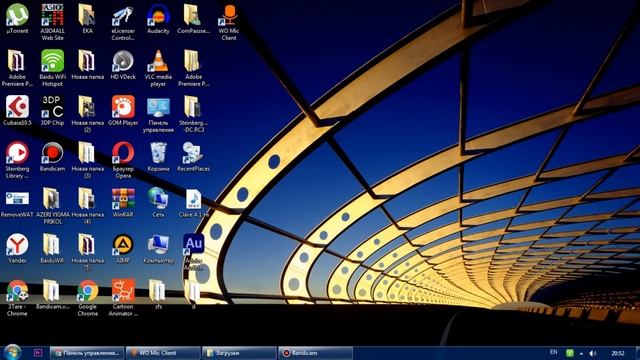Viewport: 640px width, 360px height.
Task: Select the Bandicam.v... folder
Action: tap(52, 295)
